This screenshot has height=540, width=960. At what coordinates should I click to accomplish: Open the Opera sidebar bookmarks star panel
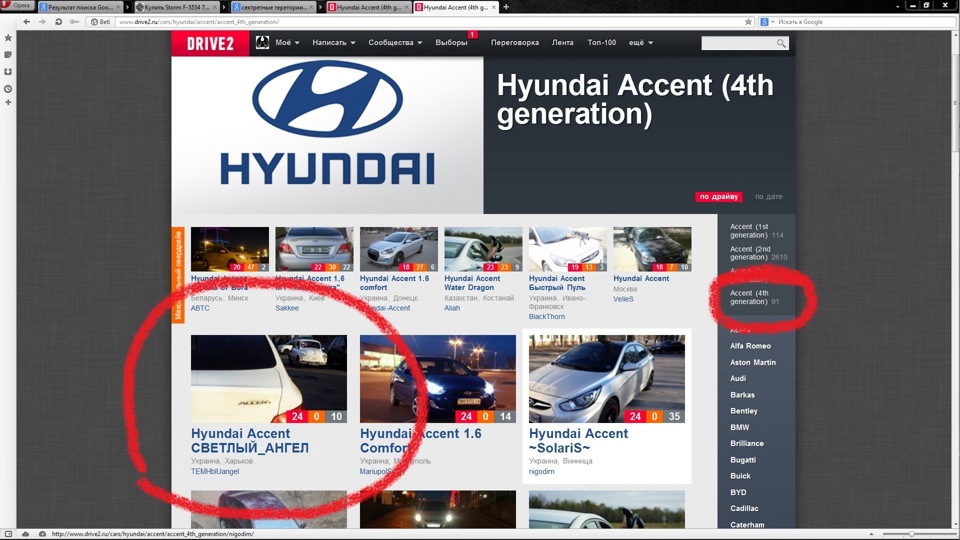point(8,38)
